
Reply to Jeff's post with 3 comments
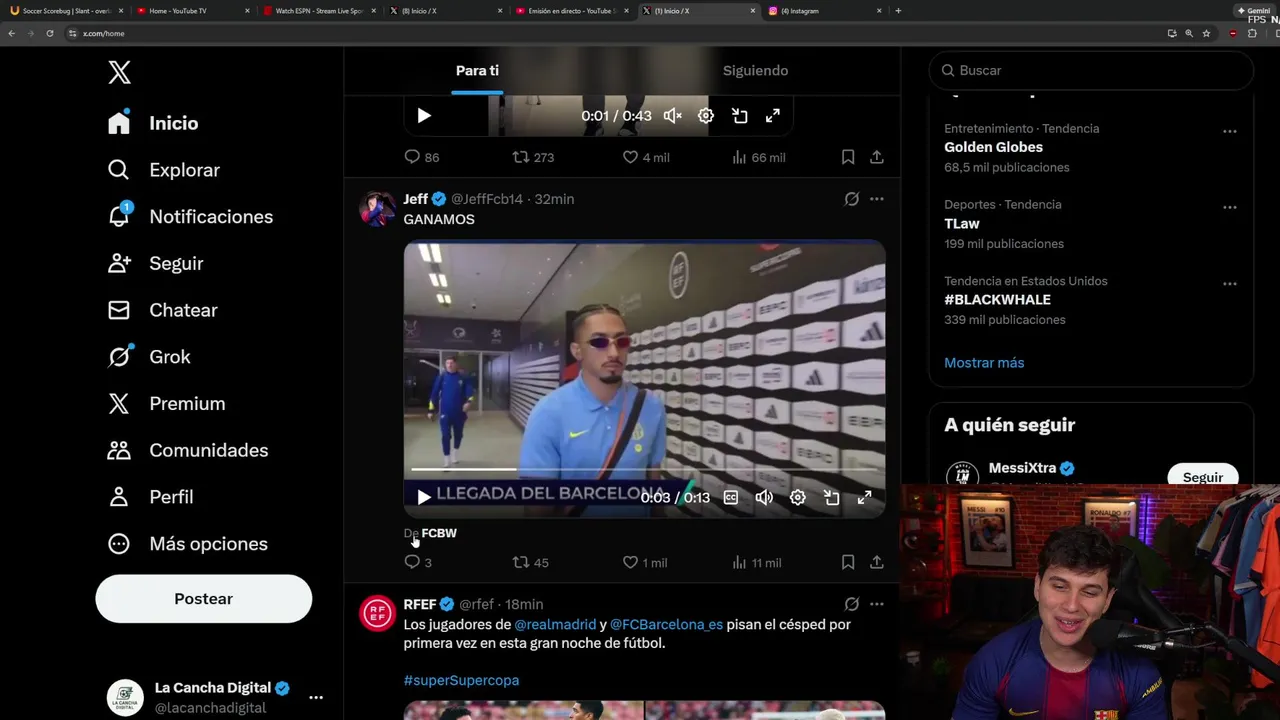coord(418,563)
